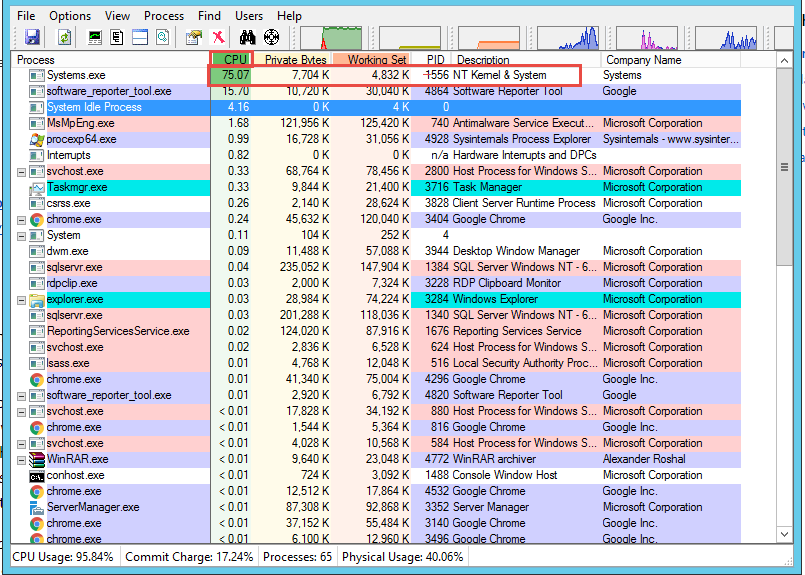Click the 'CPU Usage: 95.84%' status entry

coord(63,557)
